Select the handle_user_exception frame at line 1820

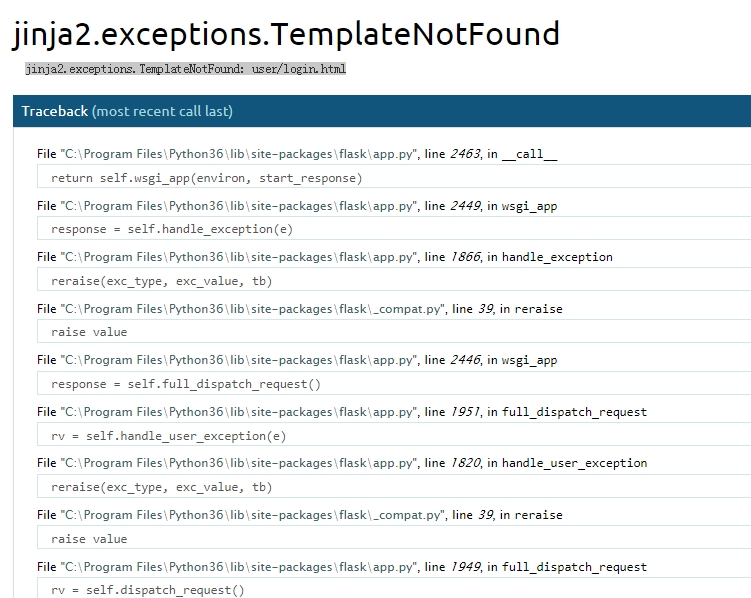[x=342, y=463]
